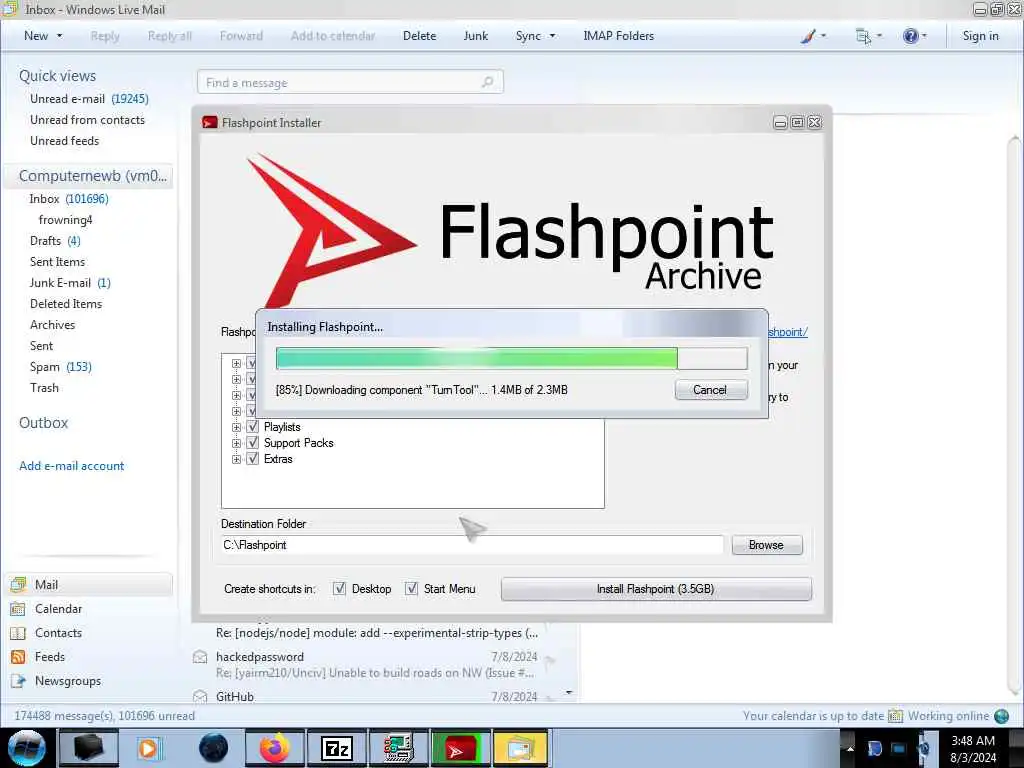Click the Flashpoint Installer title bar icon
Image resolution: width=1024 pixels, height=768 pixels.
pyautogui.click(x=210, y=122)
